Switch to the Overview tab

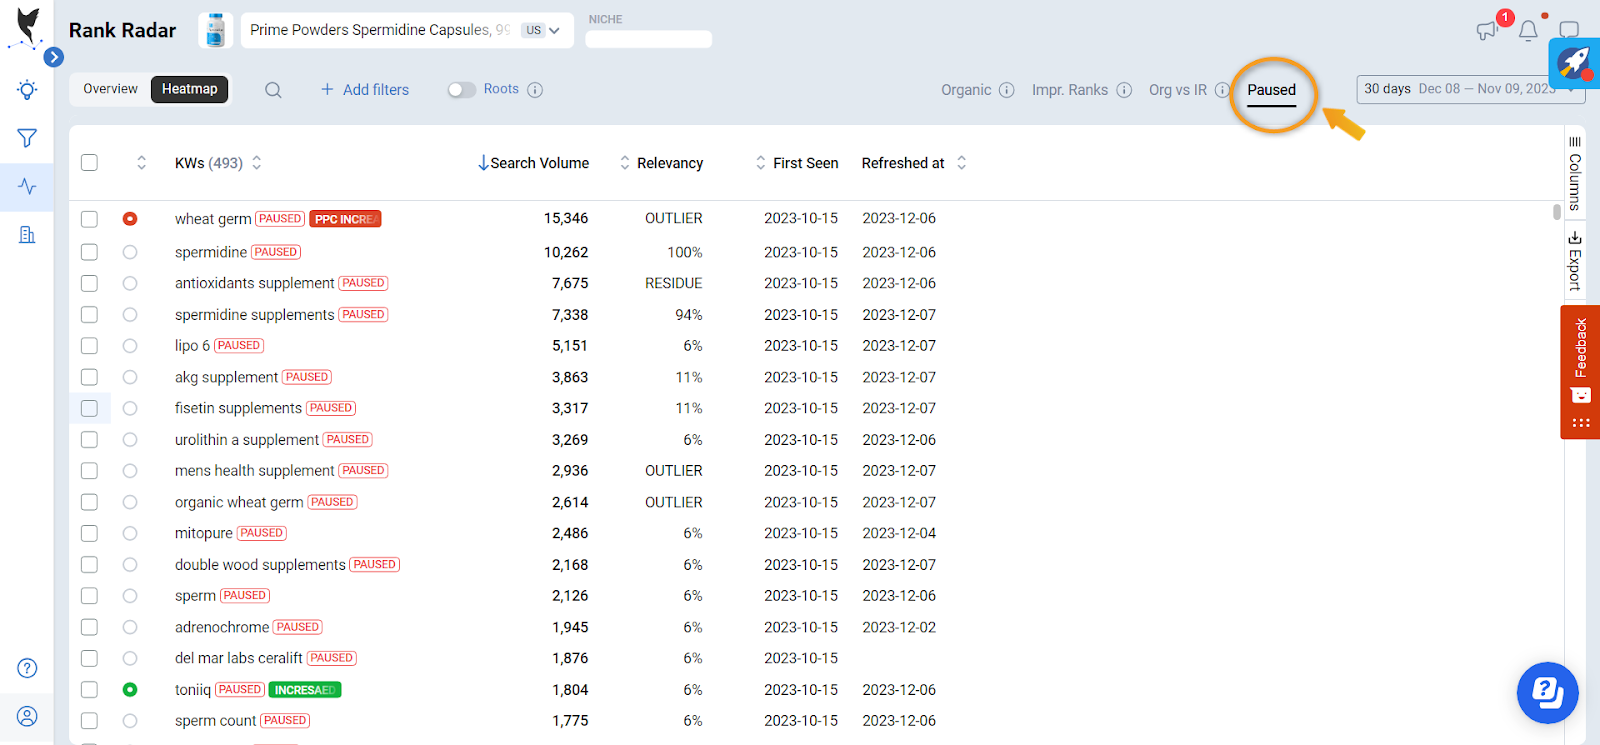pyautogui.click(x=110, y=89)
